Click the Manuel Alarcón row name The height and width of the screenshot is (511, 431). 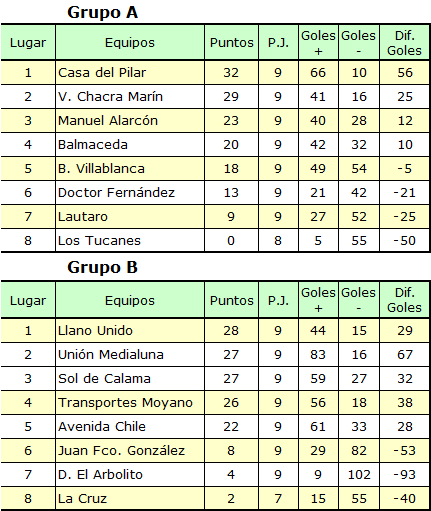click(108, 120)
